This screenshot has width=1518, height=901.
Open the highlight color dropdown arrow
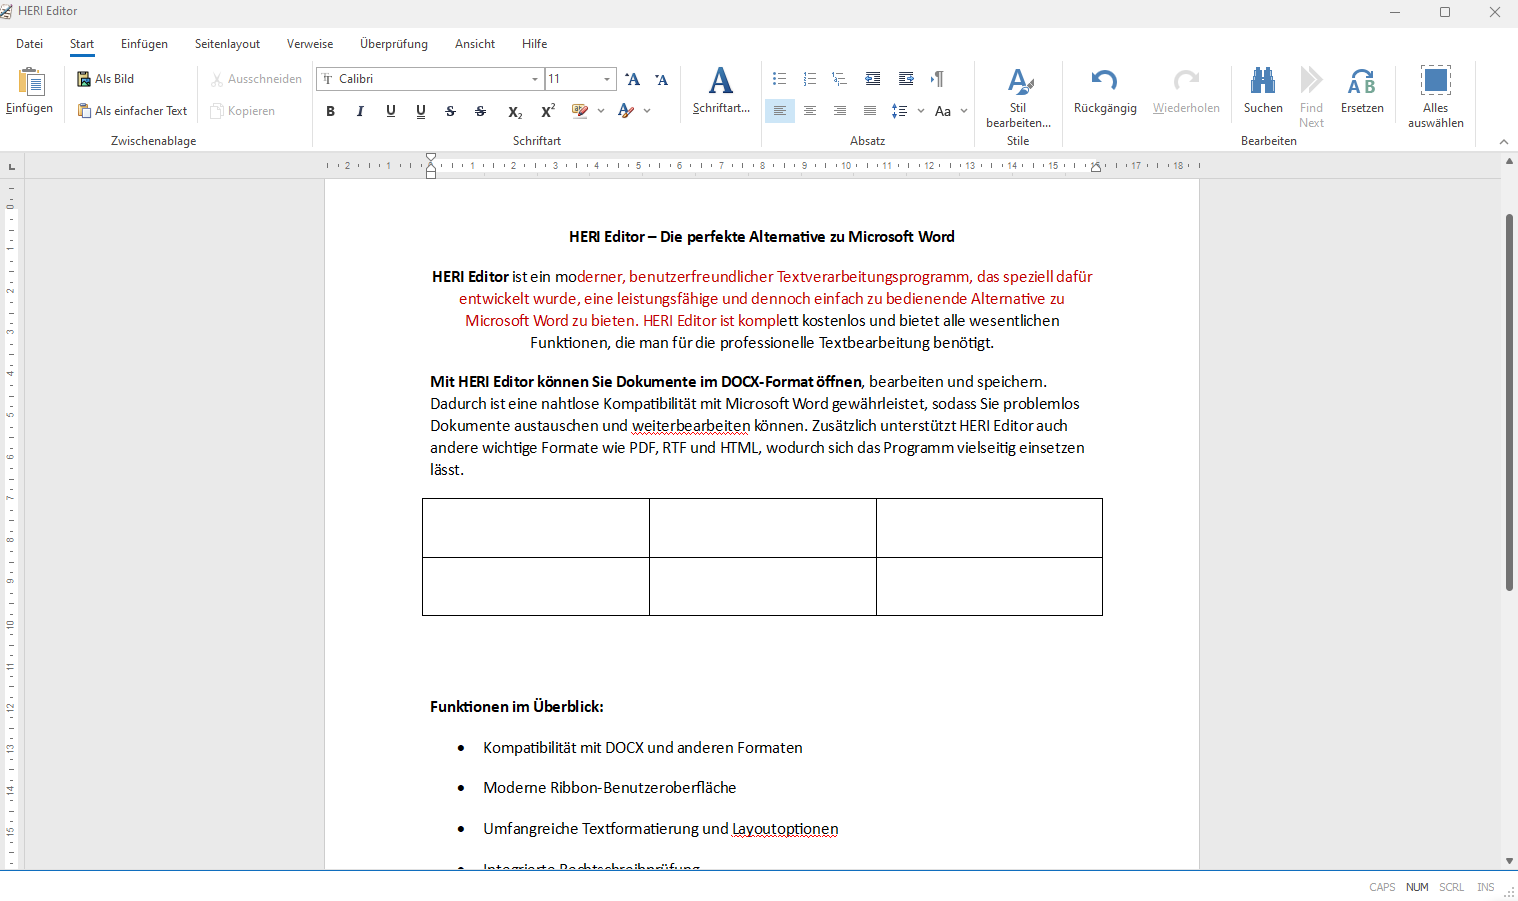click(x=601, y=111)
